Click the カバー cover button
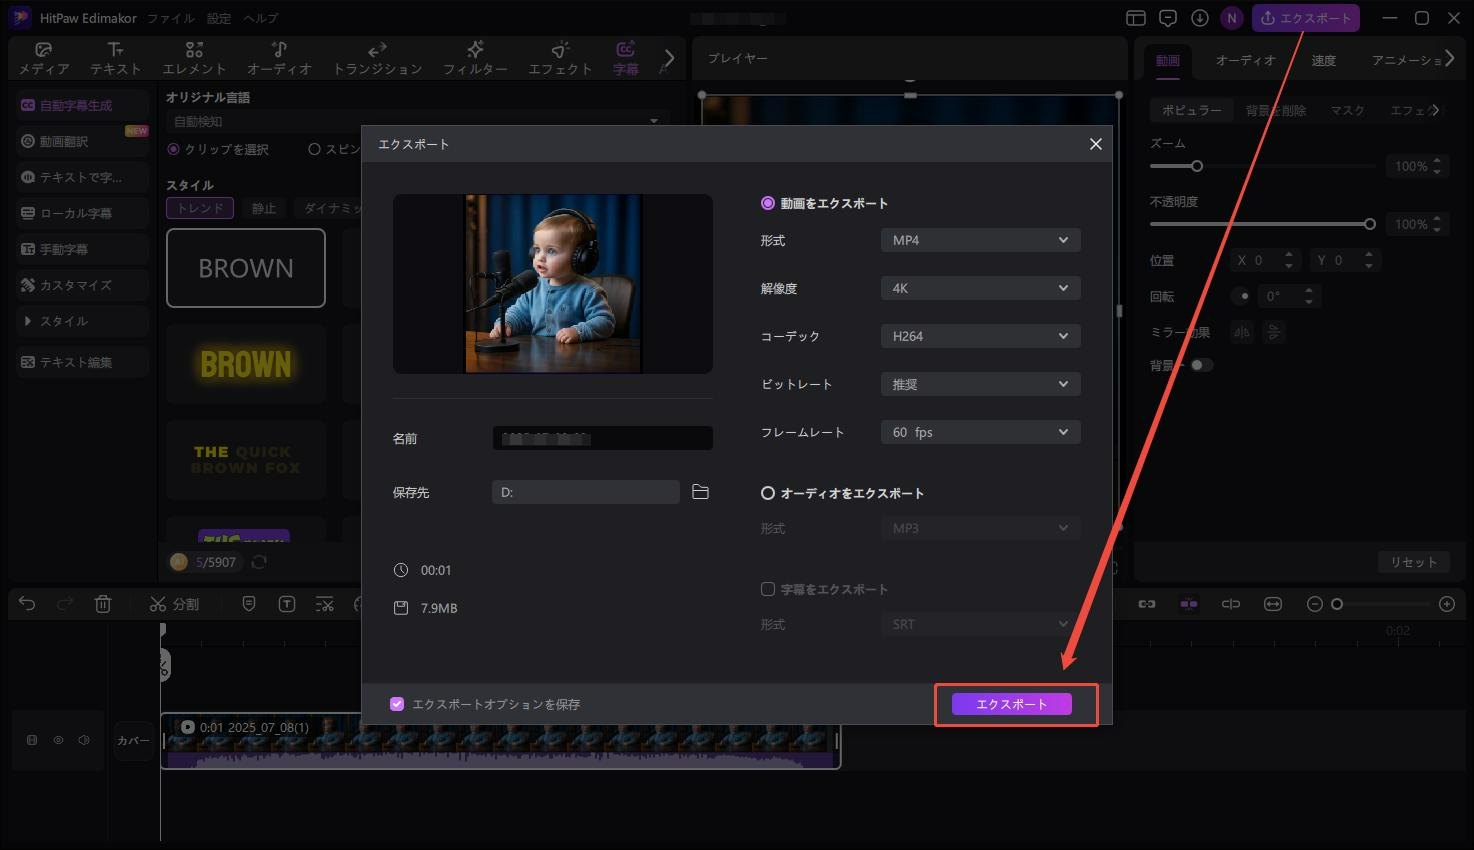 [x=133, y=740]
